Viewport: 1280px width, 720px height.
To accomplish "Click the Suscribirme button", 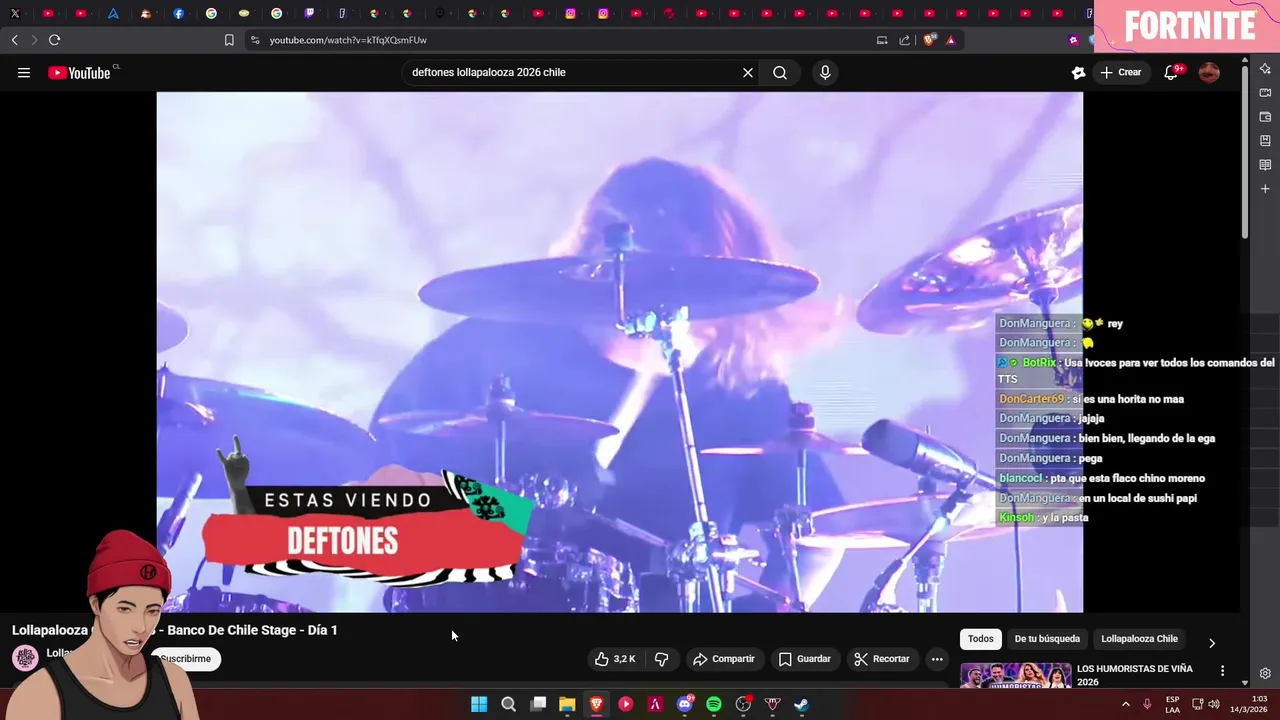I will pos(186,659).
